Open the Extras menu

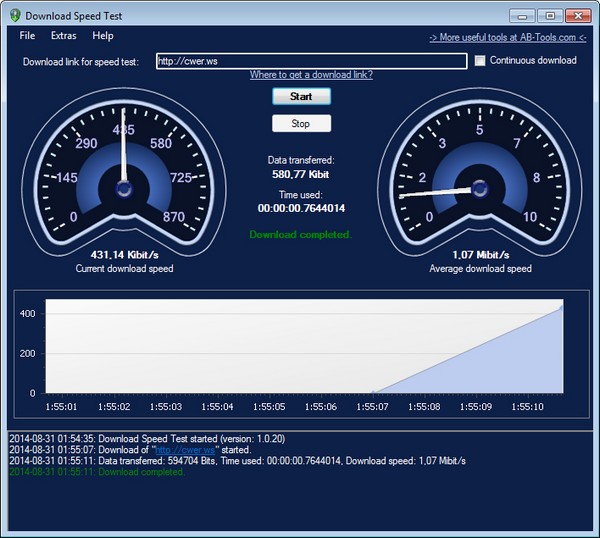click(63, 36)
